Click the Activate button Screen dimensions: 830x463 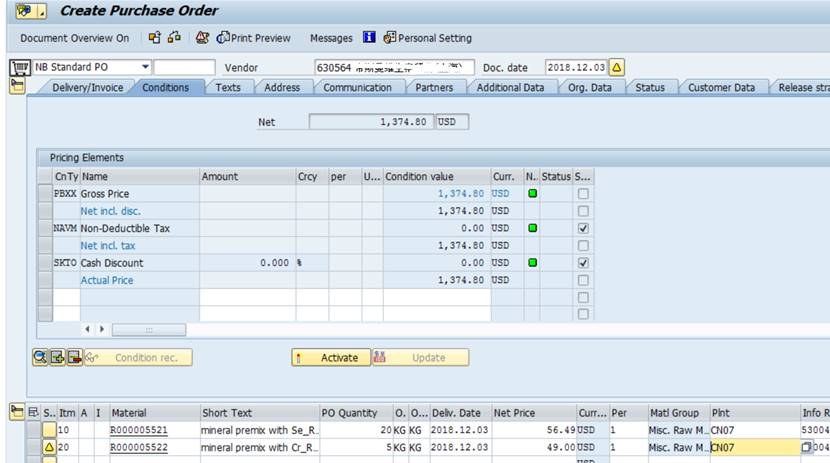point(331,357)
